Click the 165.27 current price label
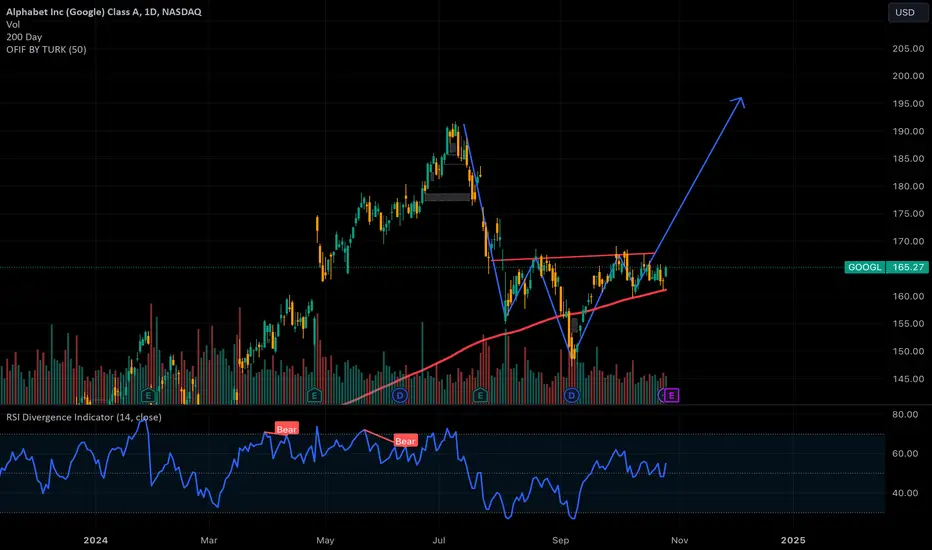The width and height of the screenshot is (932, 550). point(908,268)
